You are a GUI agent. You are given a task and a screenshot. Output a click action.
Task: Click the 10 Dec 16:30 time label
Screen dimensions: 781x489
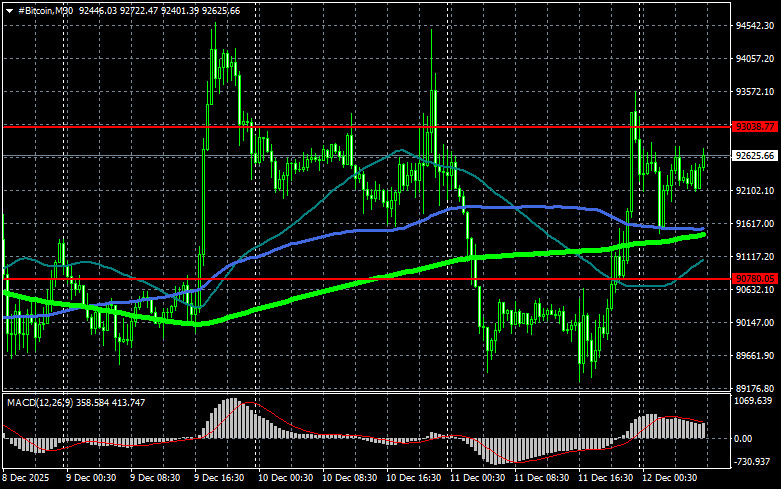pyautogui.click(x=413, y=478)
